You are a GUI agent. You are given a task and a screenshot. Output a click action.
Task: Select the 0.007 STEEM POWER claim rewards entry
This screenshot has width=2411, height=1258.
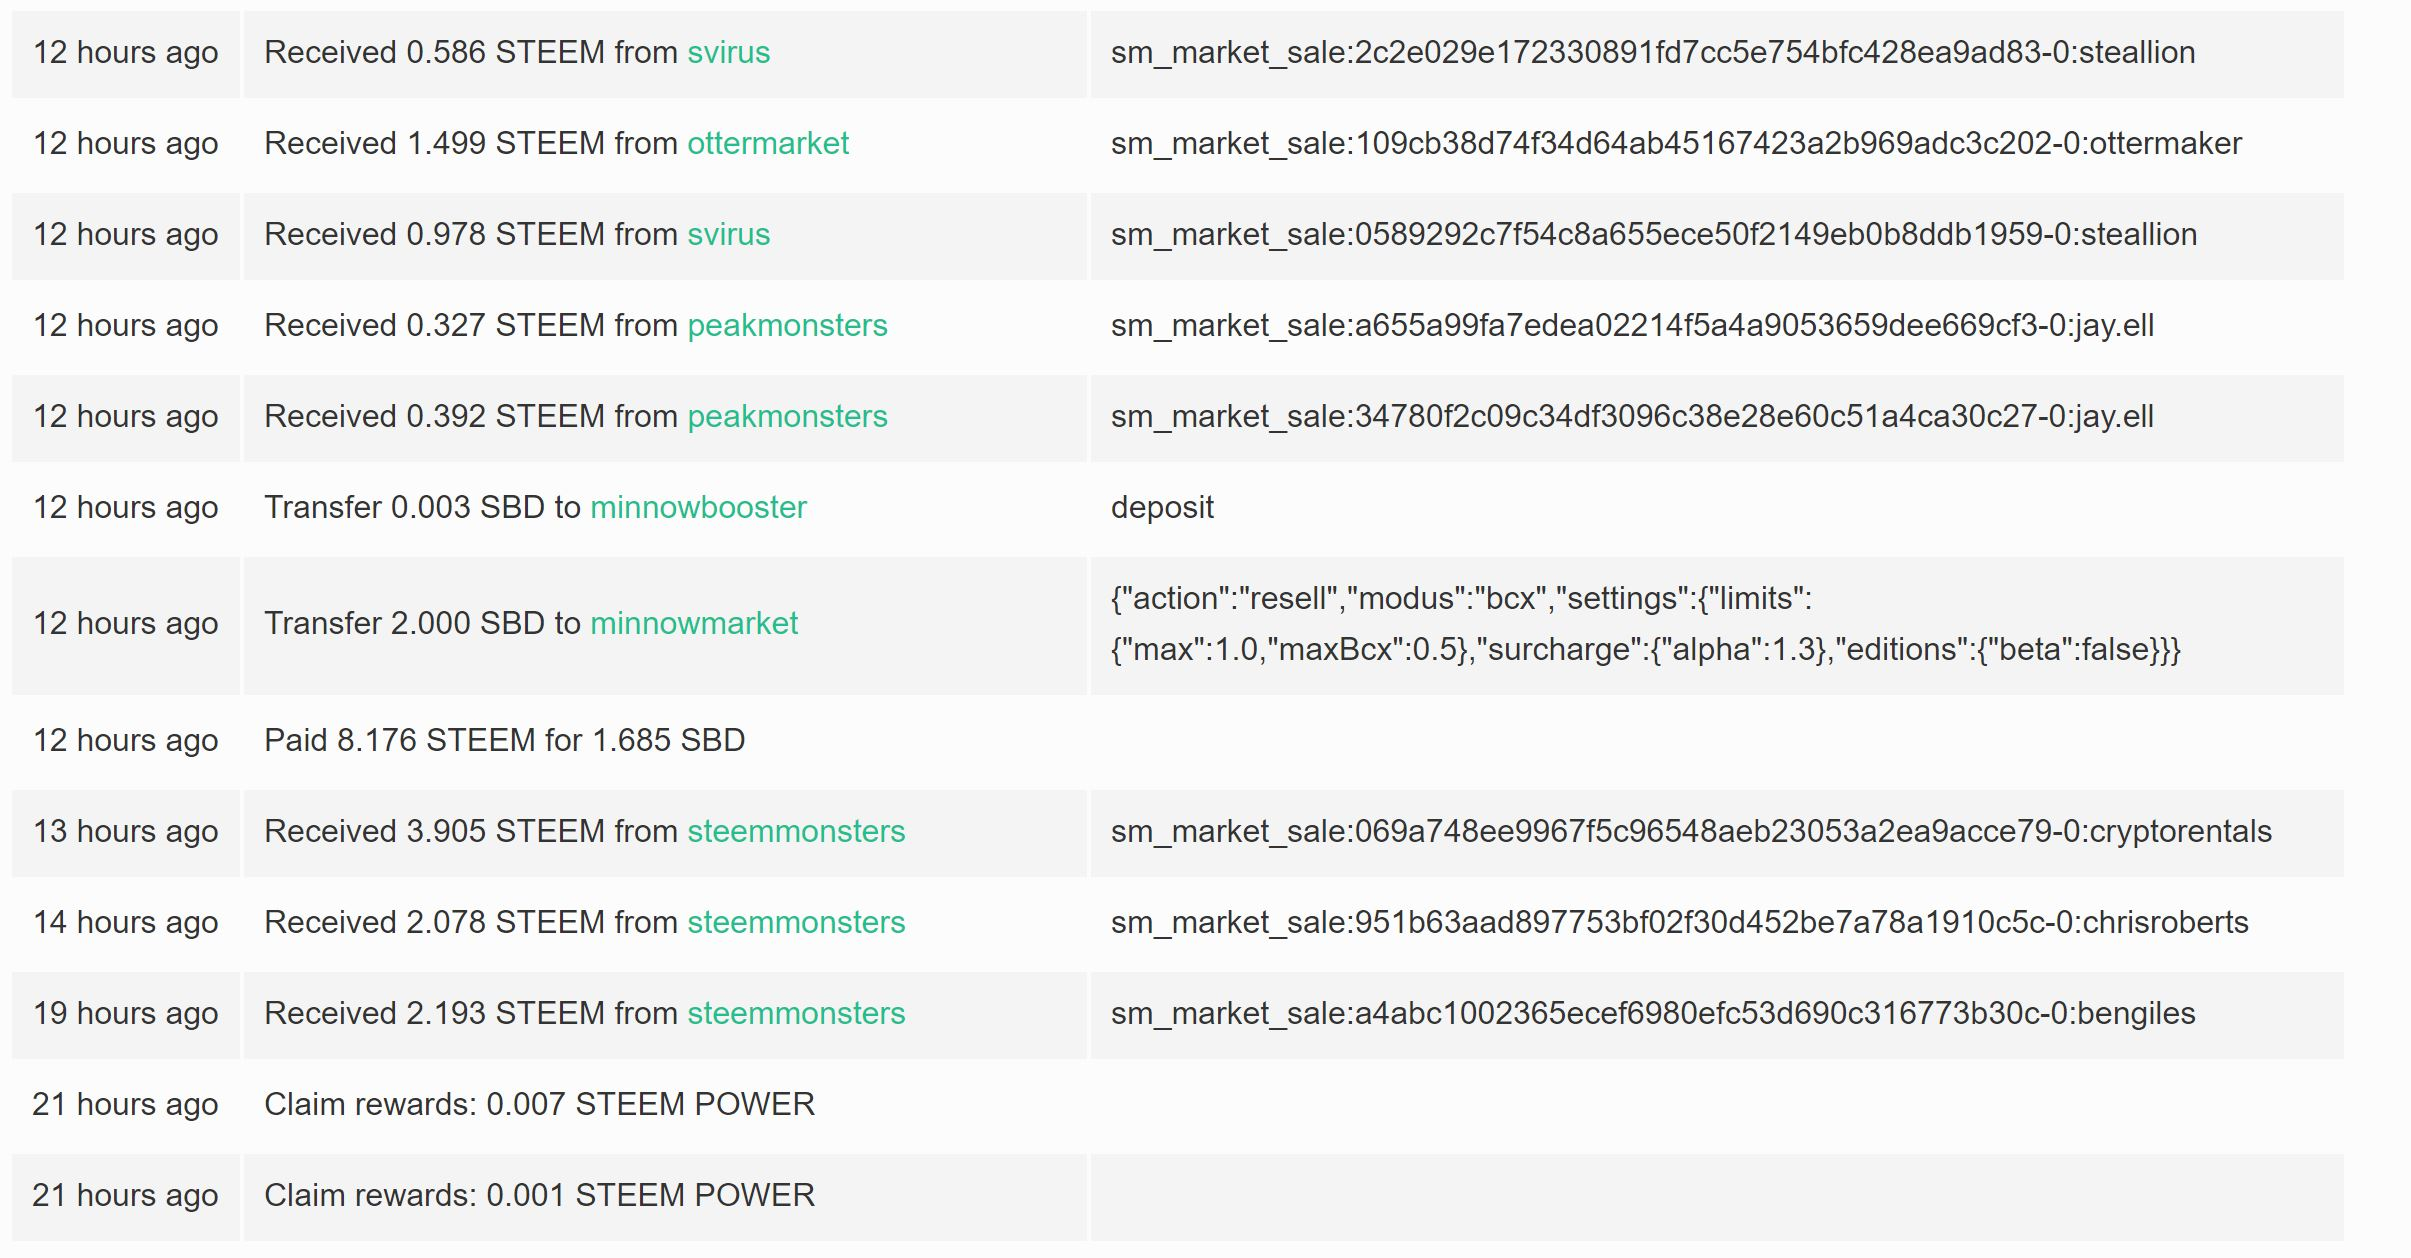point(539,1104)
